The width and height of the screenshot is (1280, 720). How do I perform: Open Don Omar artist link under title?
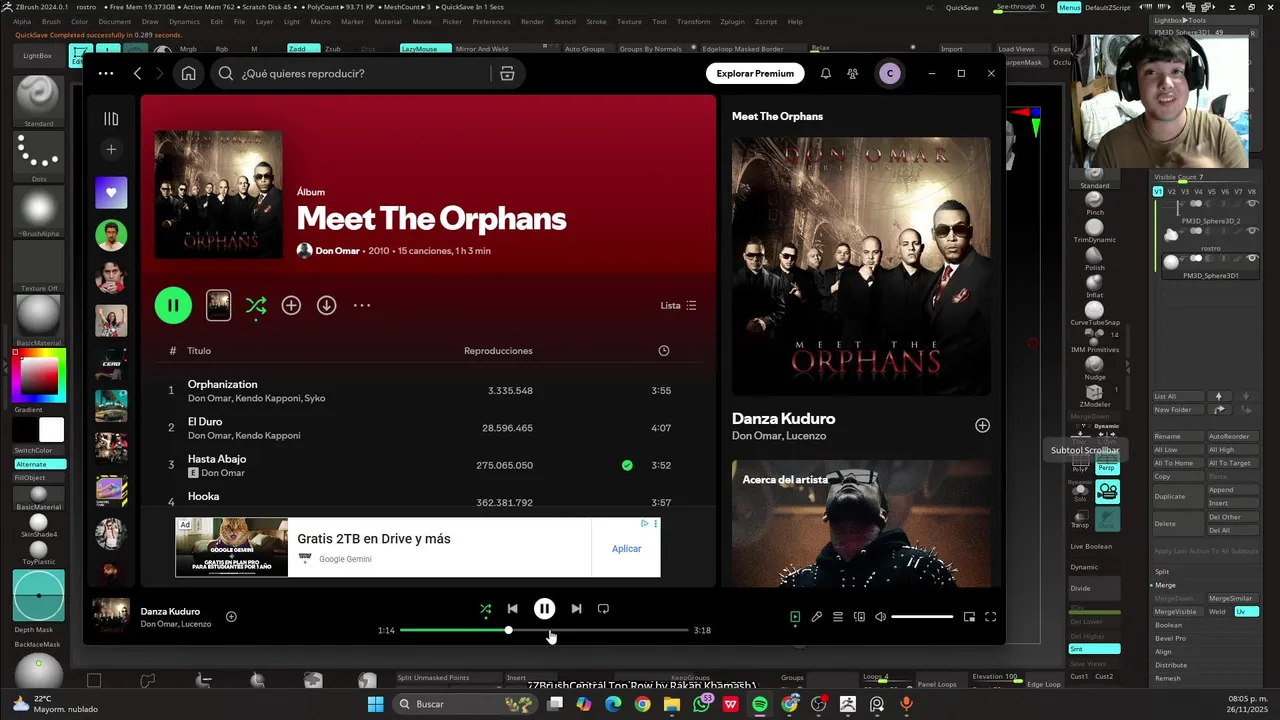pyautogui.click(x=337, y=251)
